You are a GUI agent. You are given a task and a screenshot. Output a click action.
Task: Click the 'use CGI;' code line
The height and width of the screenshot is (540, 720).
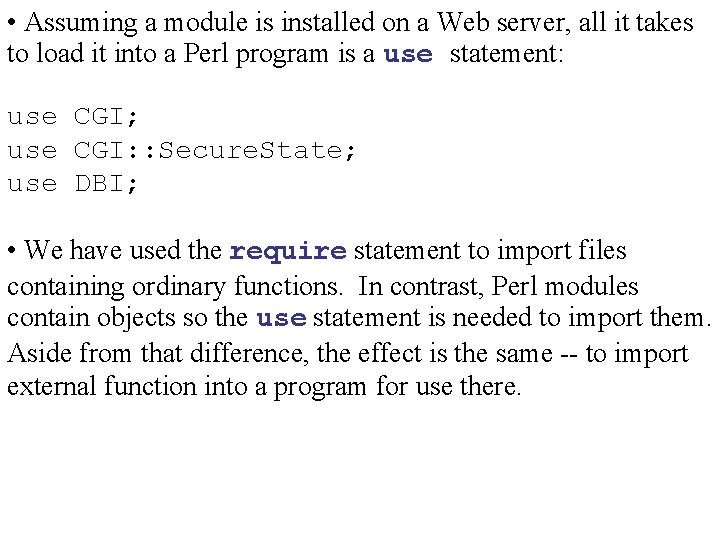(72, 116)
